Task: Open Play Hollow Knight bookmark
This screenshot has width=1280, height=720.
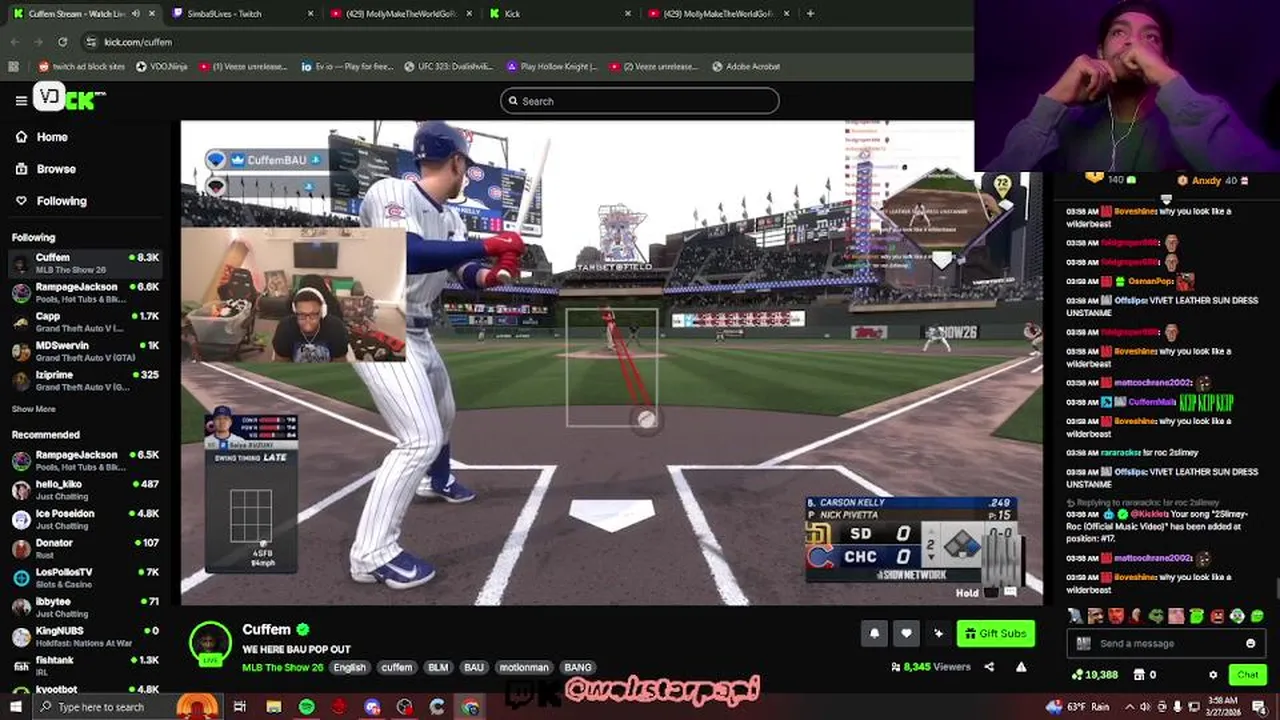Action: 551,66
